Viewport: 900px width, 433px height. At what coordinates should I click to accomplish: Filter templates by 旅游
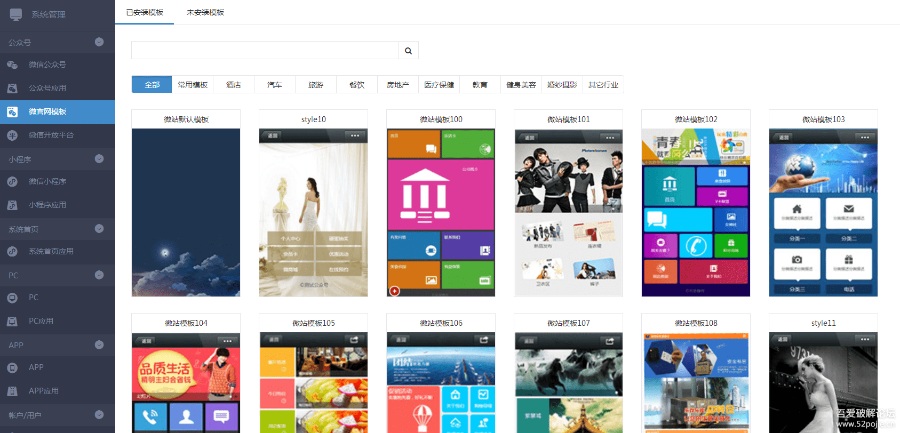(316, 84)
